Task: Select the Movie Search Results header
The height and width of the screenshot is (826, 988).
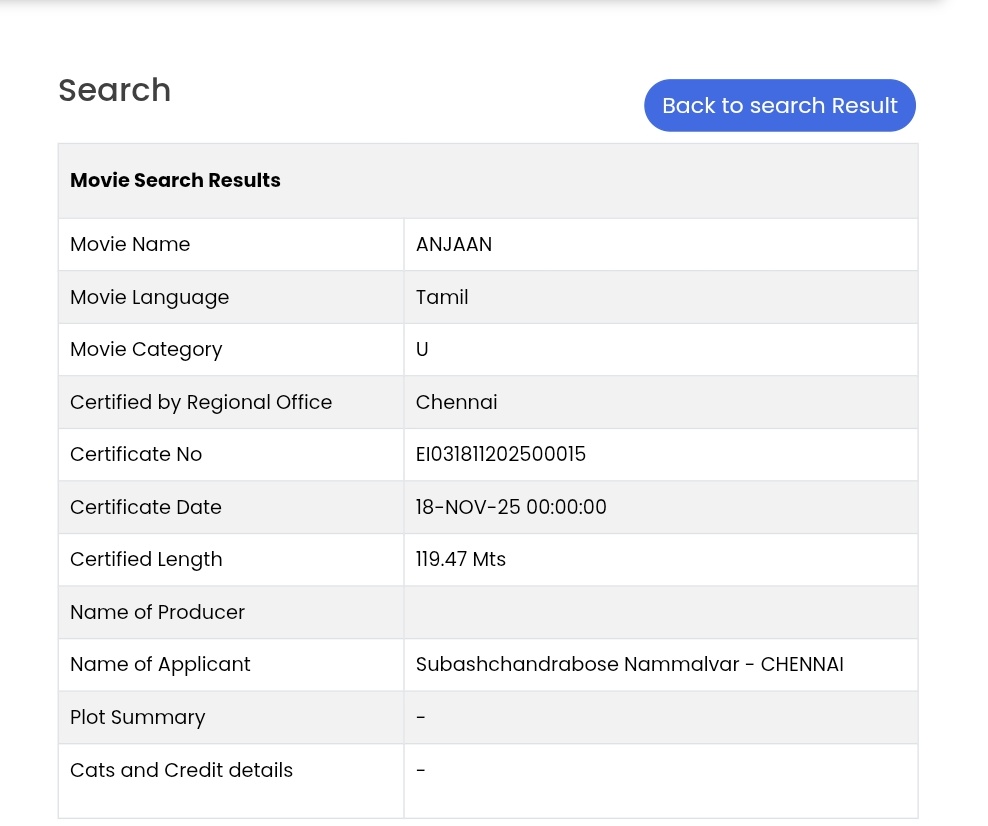Action: (175, 180)
